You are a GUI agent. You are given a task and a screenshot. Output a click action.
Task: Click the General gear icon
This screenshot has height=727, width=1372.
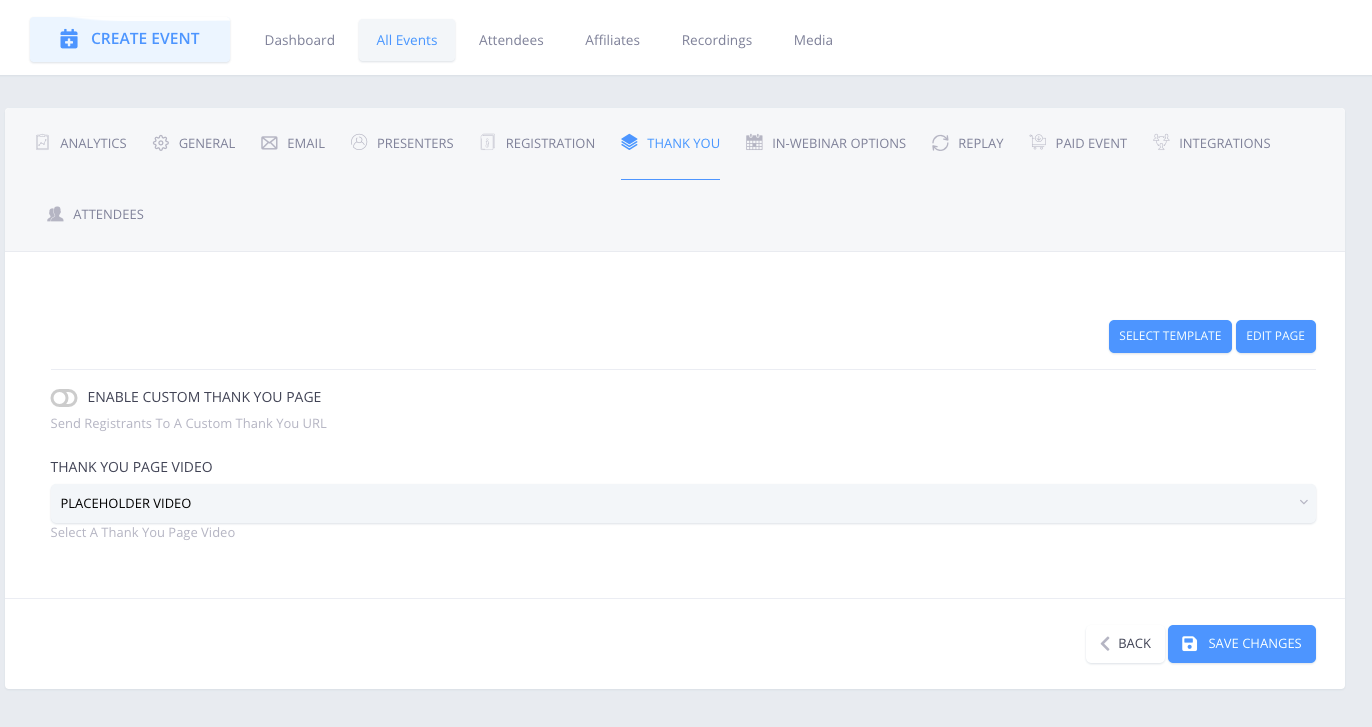[161, 143]
